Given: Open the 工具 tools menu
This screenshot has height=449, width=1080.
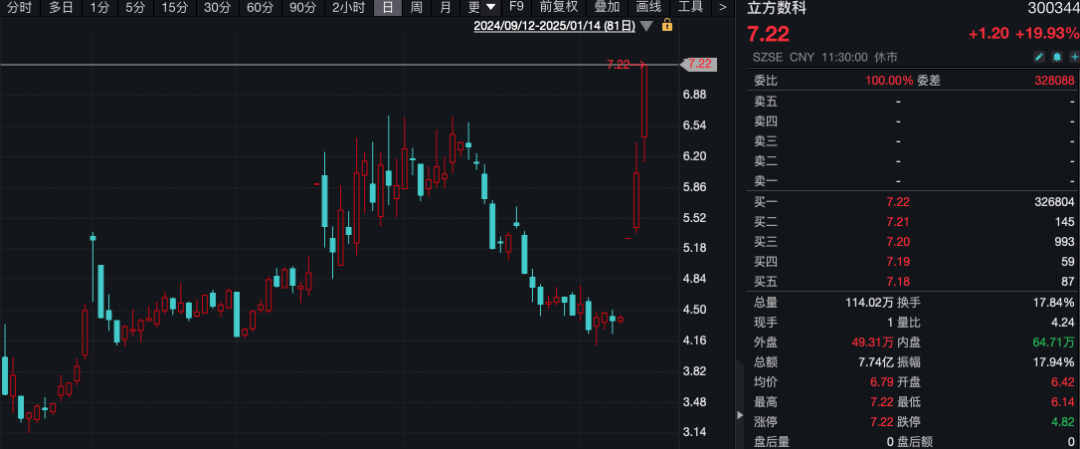Looking at the screenshot, I should [690, 7].
